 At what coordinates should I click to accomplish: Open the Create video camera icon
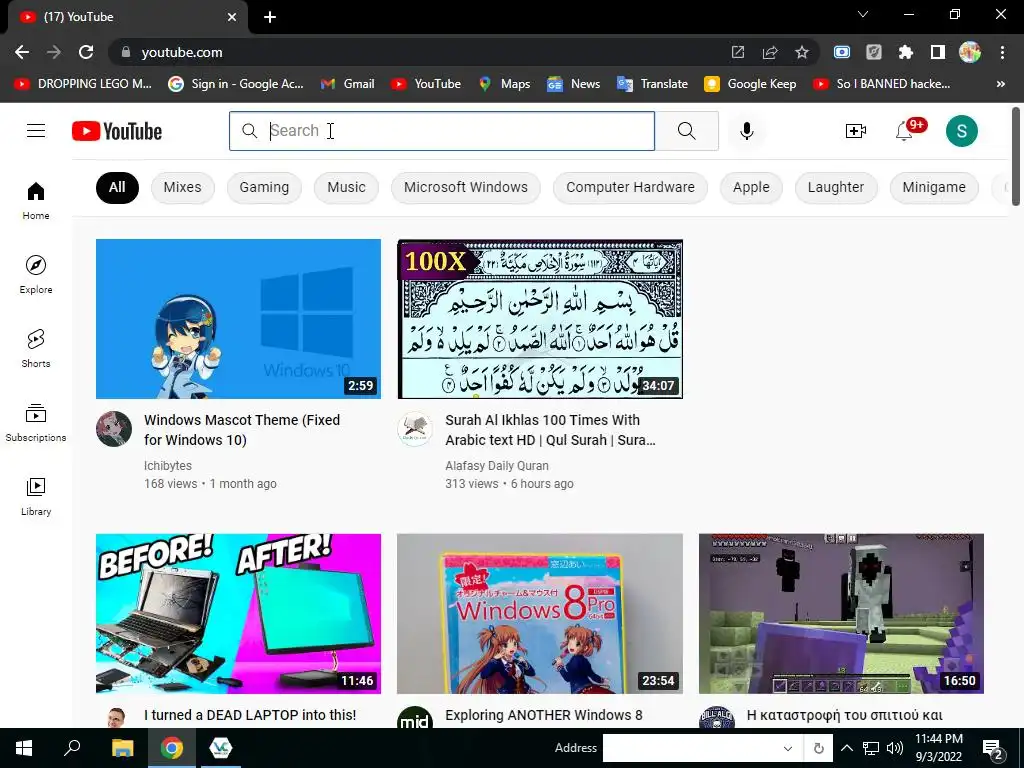pos(856,131)
